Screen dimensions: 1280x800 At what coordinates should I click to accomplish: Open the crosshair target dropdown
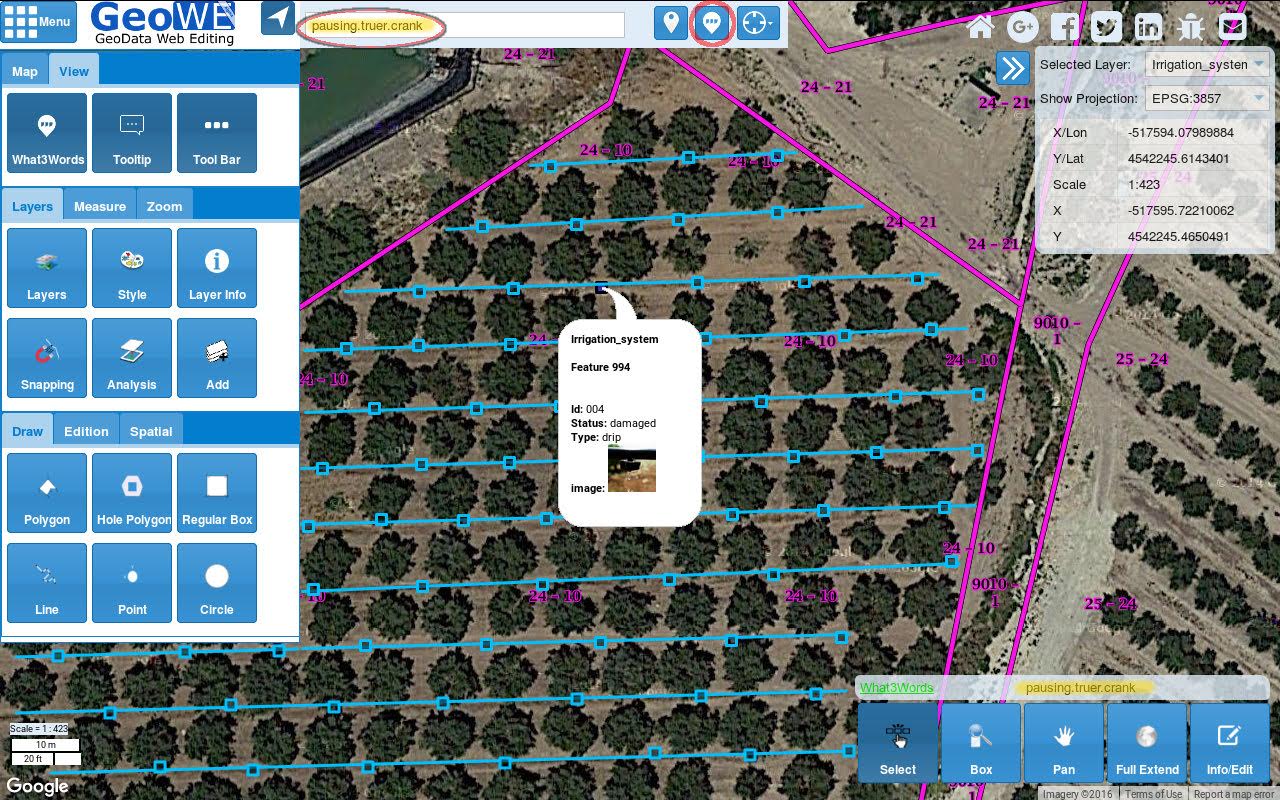758,22
